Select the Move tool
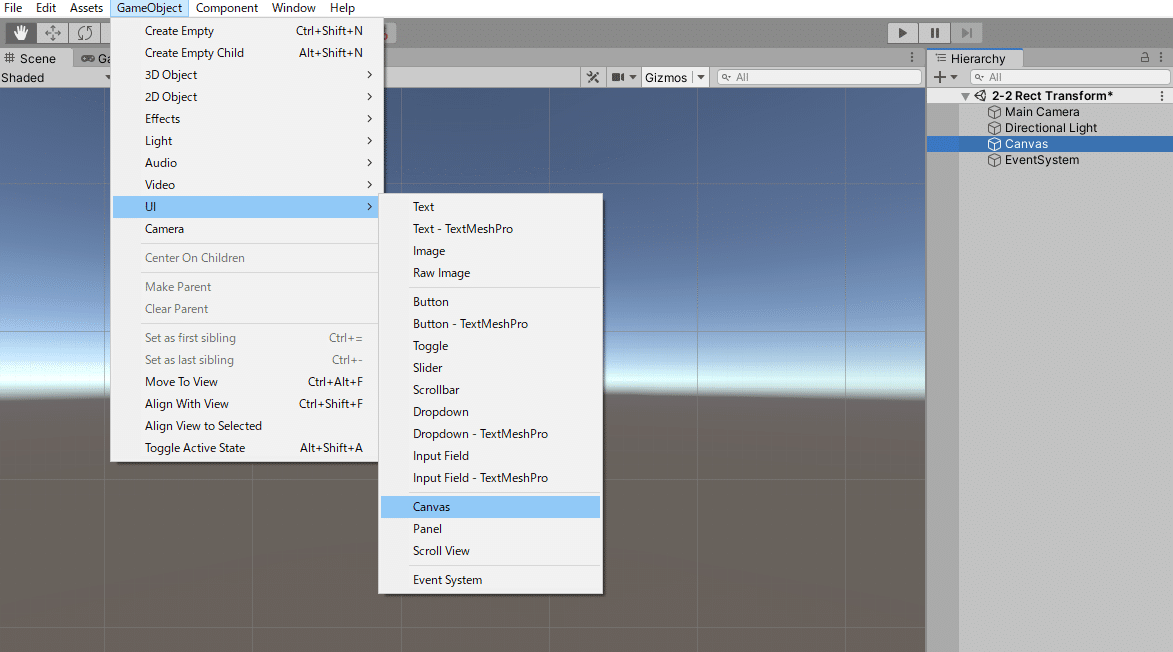This screenshot has height=652, width=1173. 52,33
